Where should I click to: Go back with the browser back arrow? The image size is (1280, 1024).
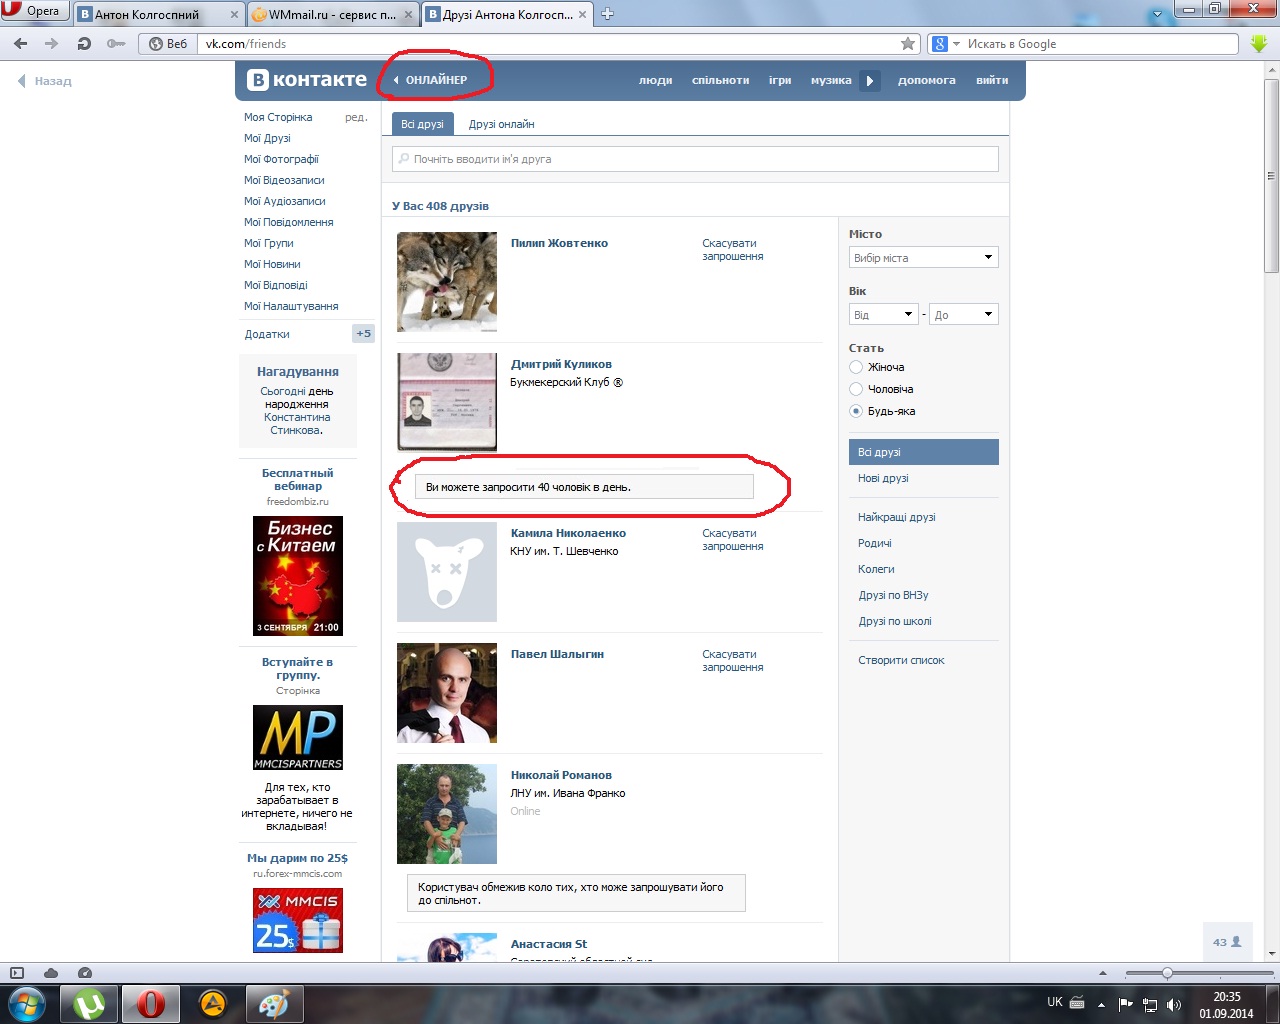click(x=21, y=44)
